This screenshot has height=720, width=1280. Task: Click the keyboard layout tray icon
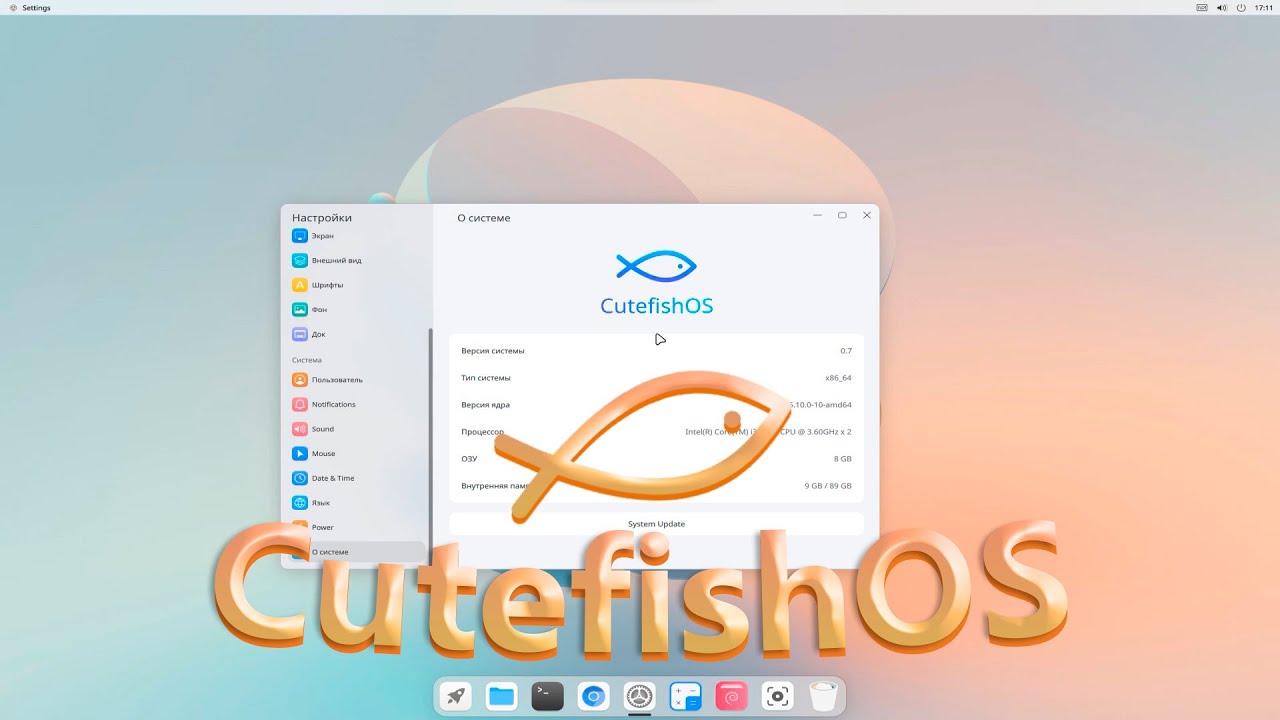point(1202,8)
